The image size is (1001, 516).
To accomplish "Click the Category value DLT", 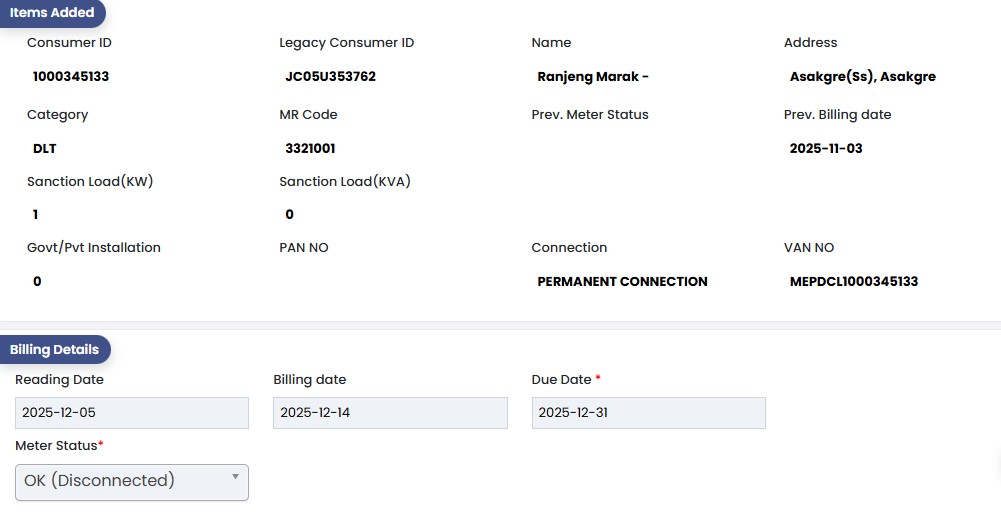I will pyautogui.click(x=45, y=149).
